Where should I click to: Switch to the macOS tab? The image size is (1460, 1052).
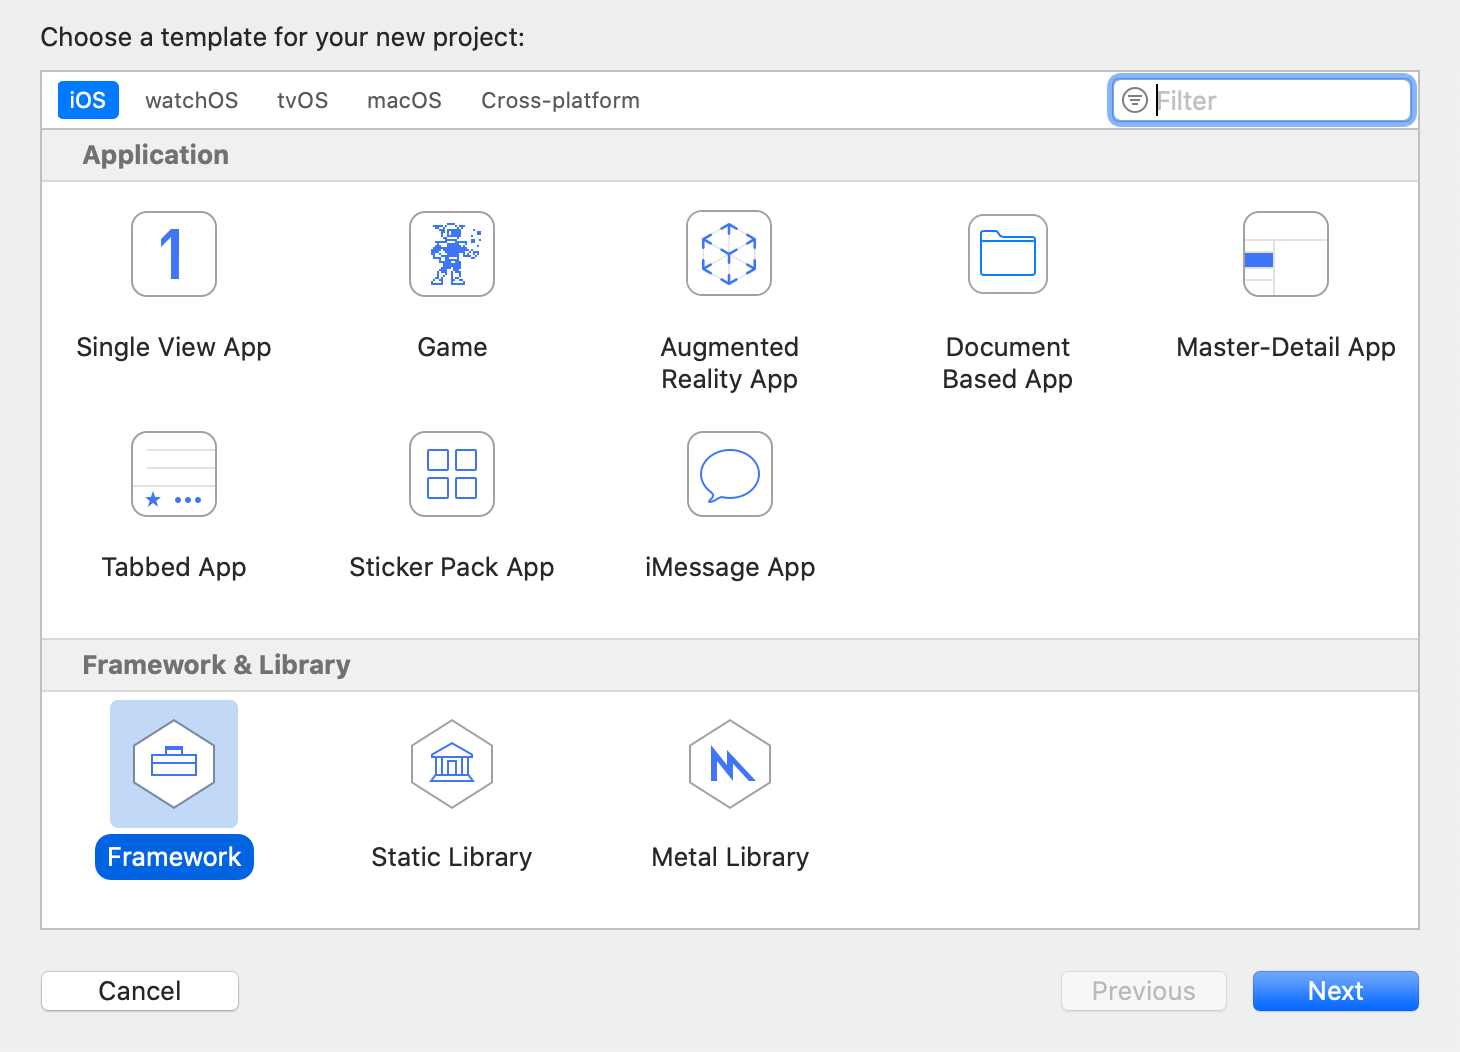coord(405,100)
